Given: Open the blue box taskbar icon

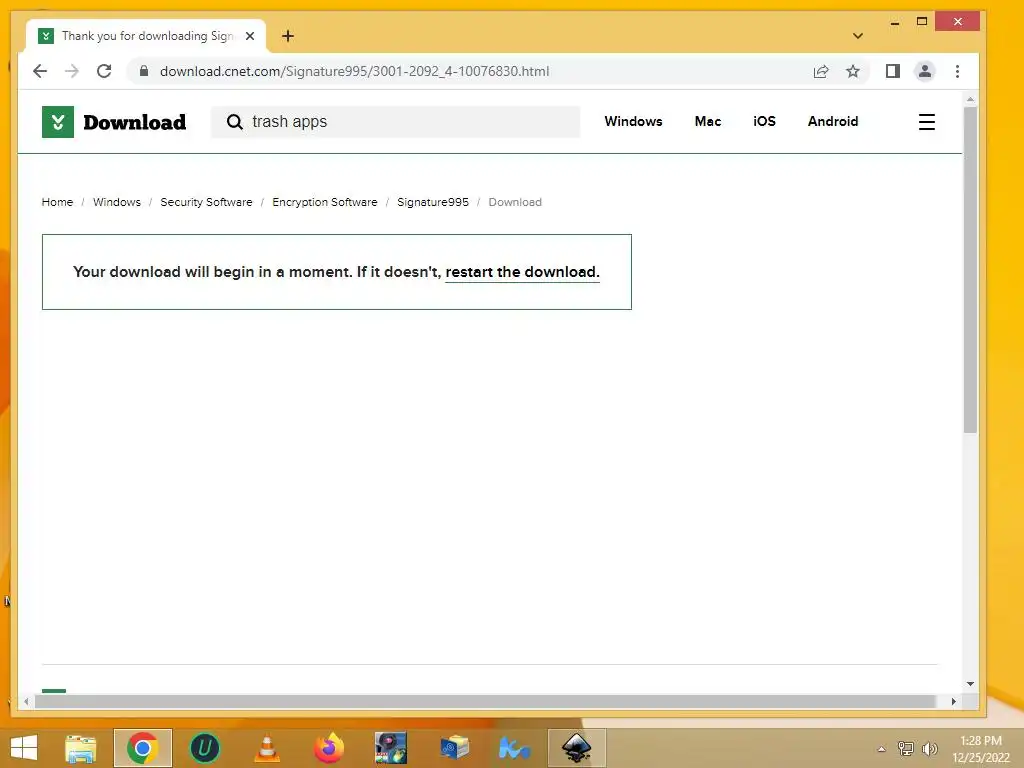Looking at the screenshot, I should click(x=454, y=748).
